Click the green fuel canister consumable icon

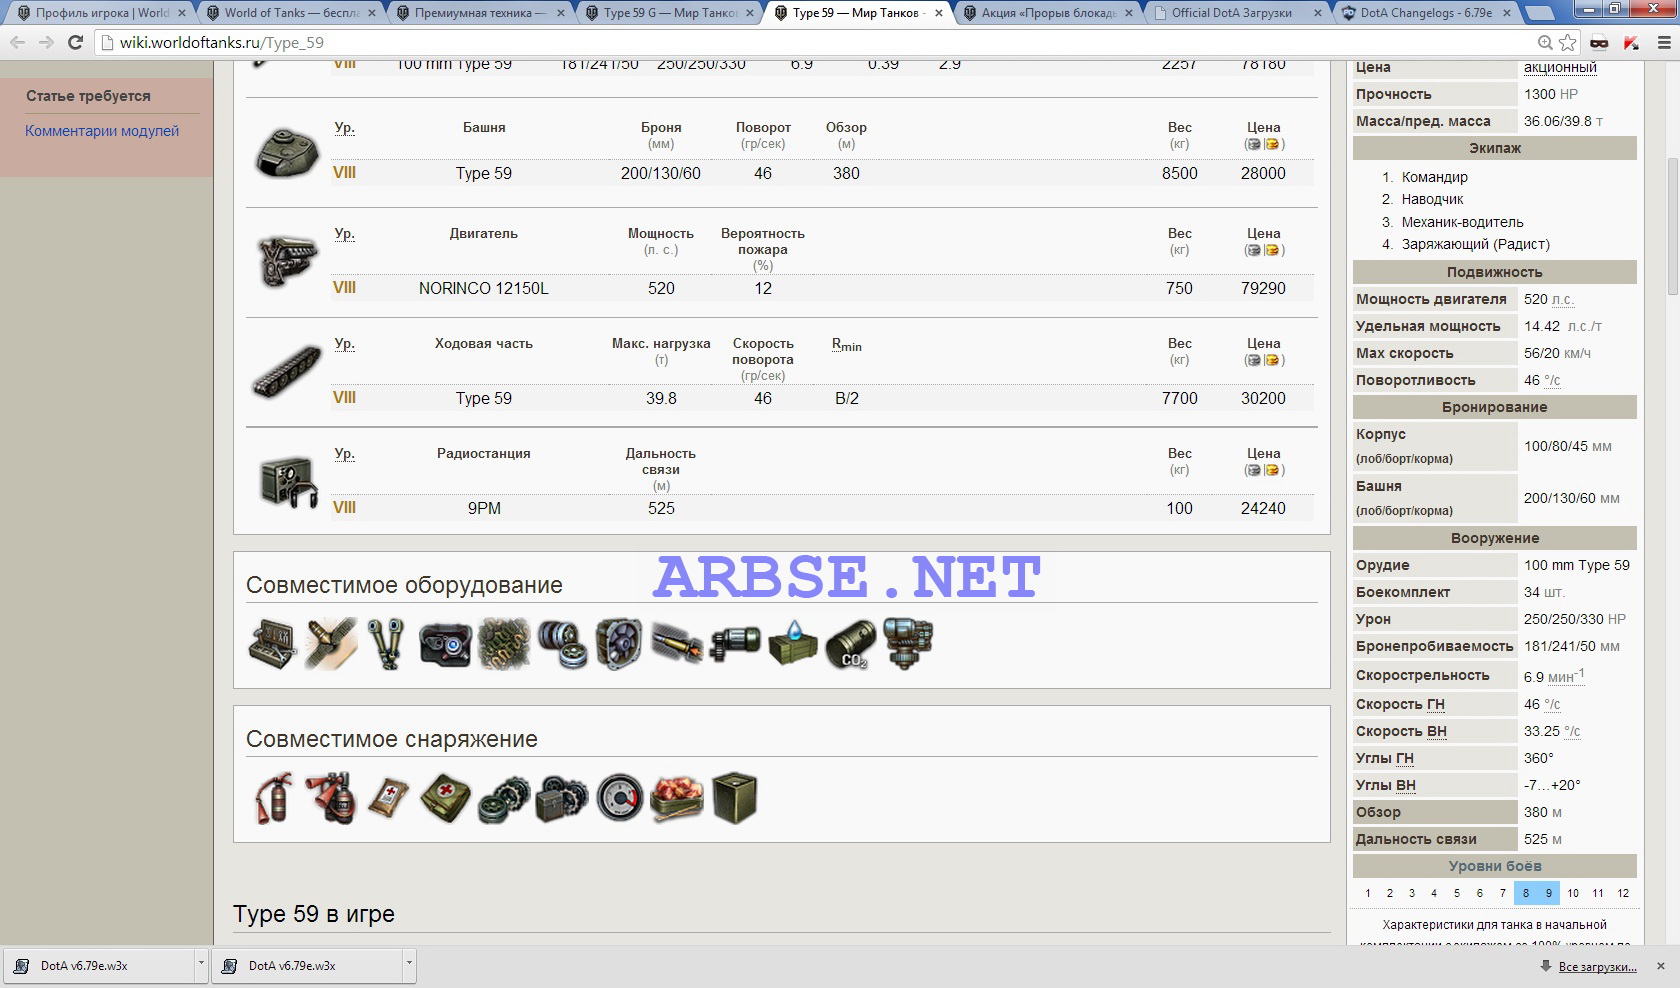735,798
